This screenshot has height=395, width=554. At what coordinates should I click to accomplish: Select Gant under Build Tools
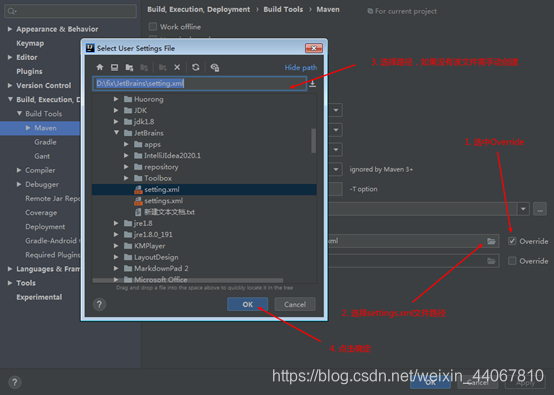(42, 156)
